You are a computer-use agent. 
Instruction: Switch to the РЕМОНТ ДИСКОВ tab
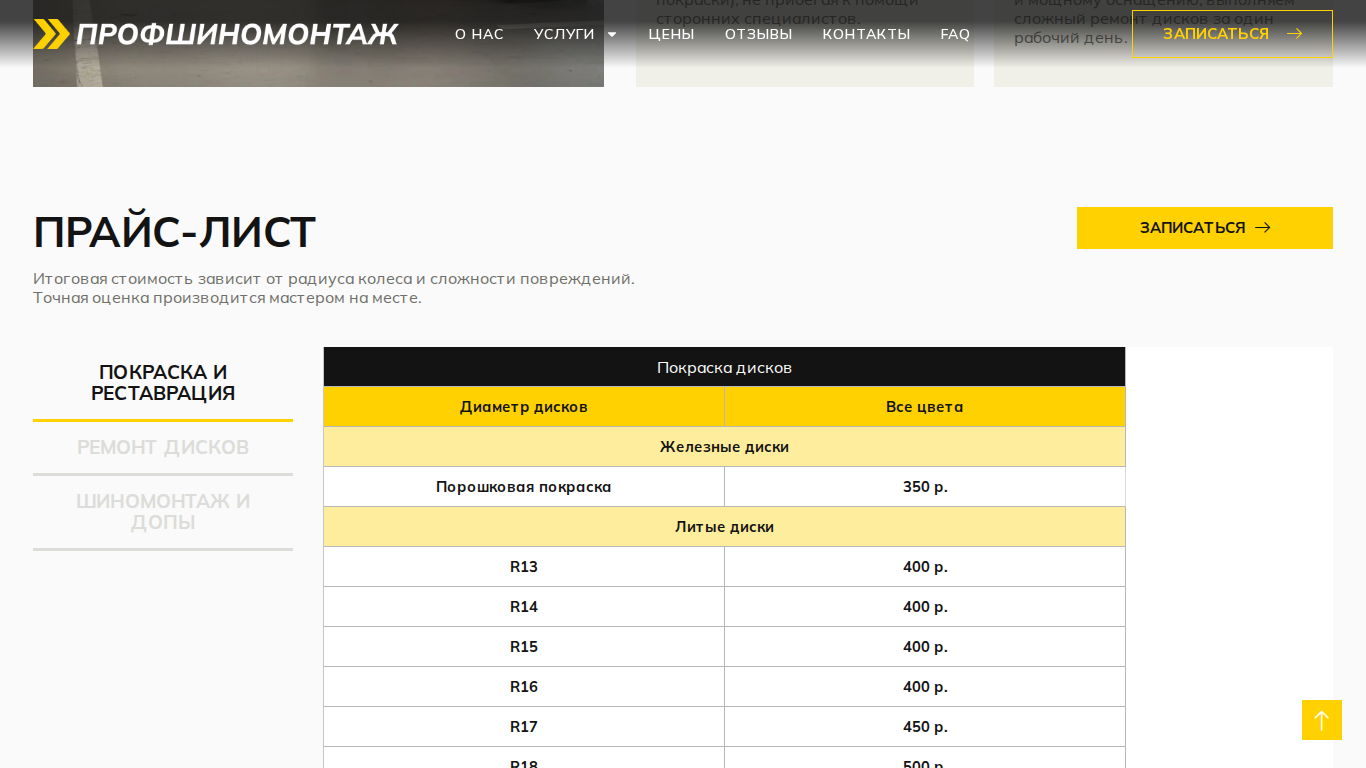163,447
